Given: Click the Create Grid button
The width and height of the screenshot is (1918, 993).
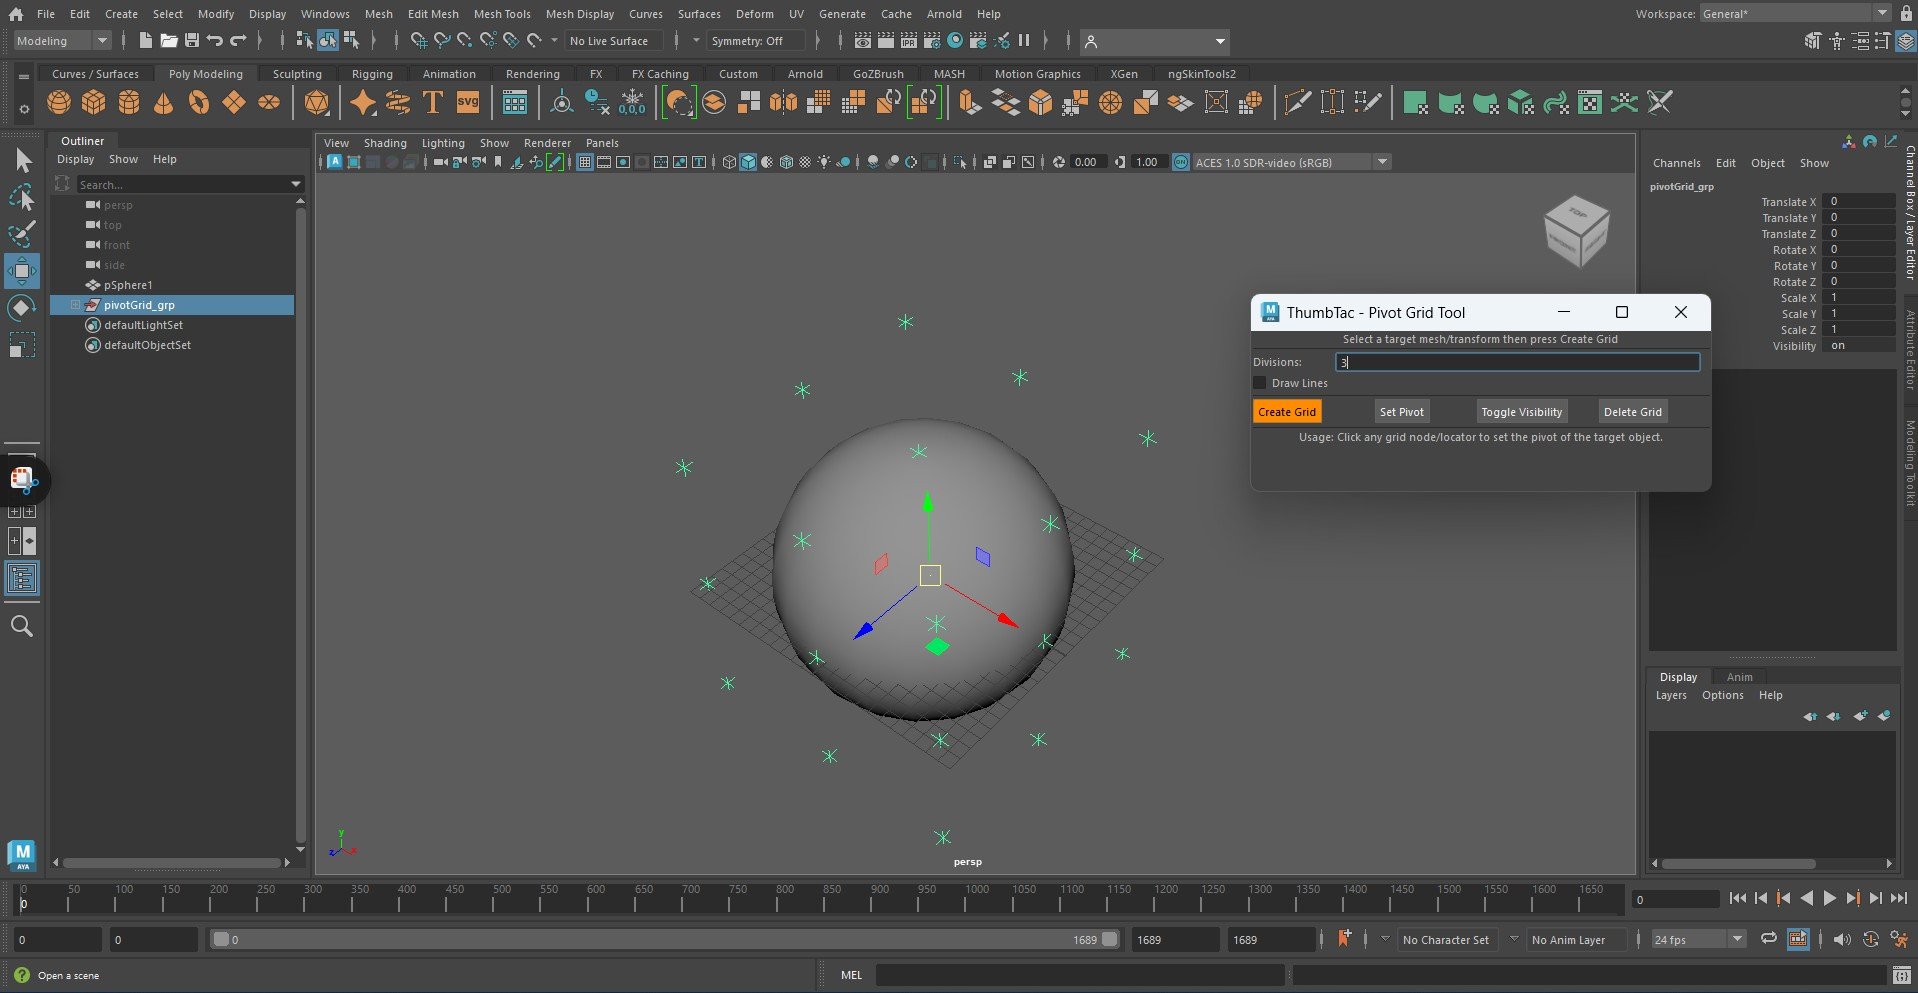Looking at the screenshot, I should [x=1286, y=412].
